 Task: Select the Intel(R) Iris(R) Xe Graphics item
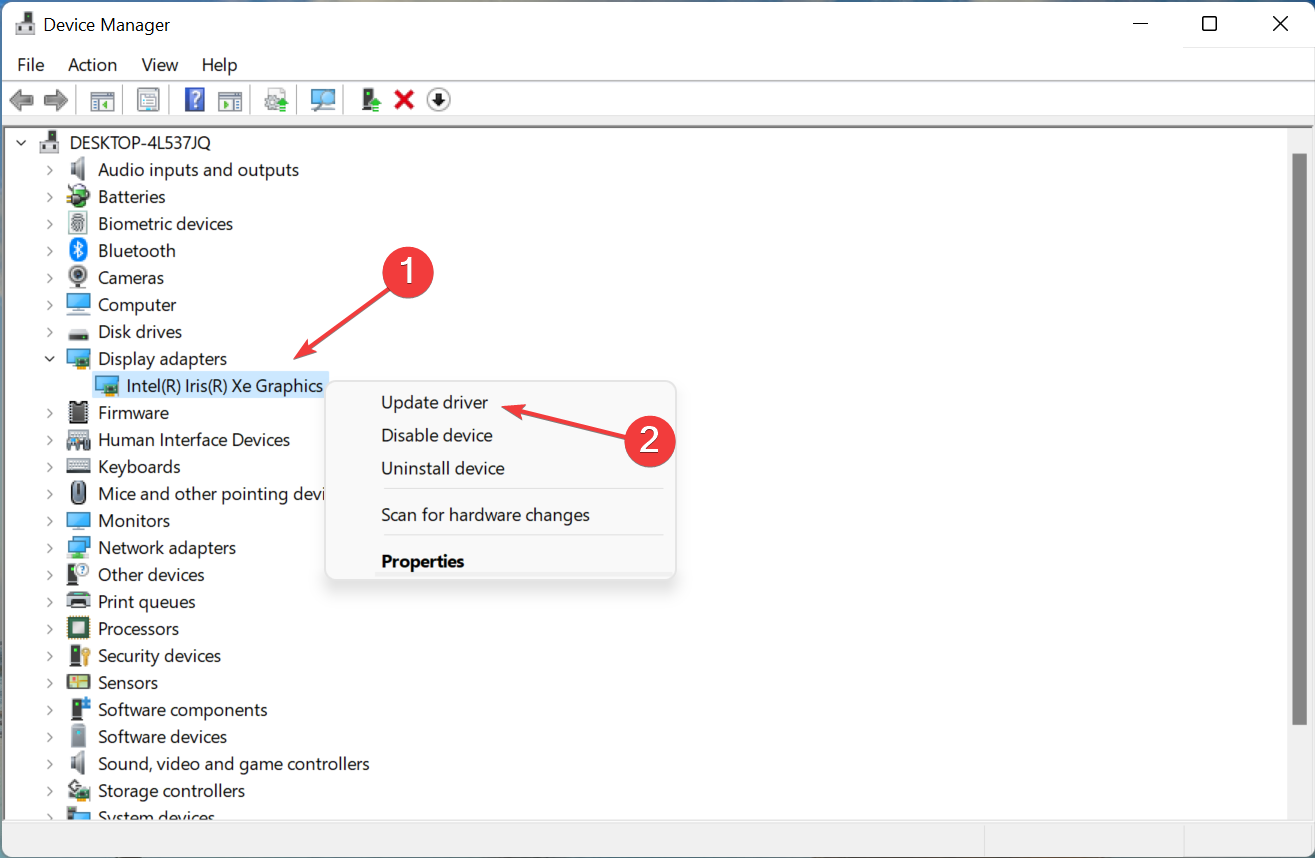pyautogui.click(x=224, y=386)
